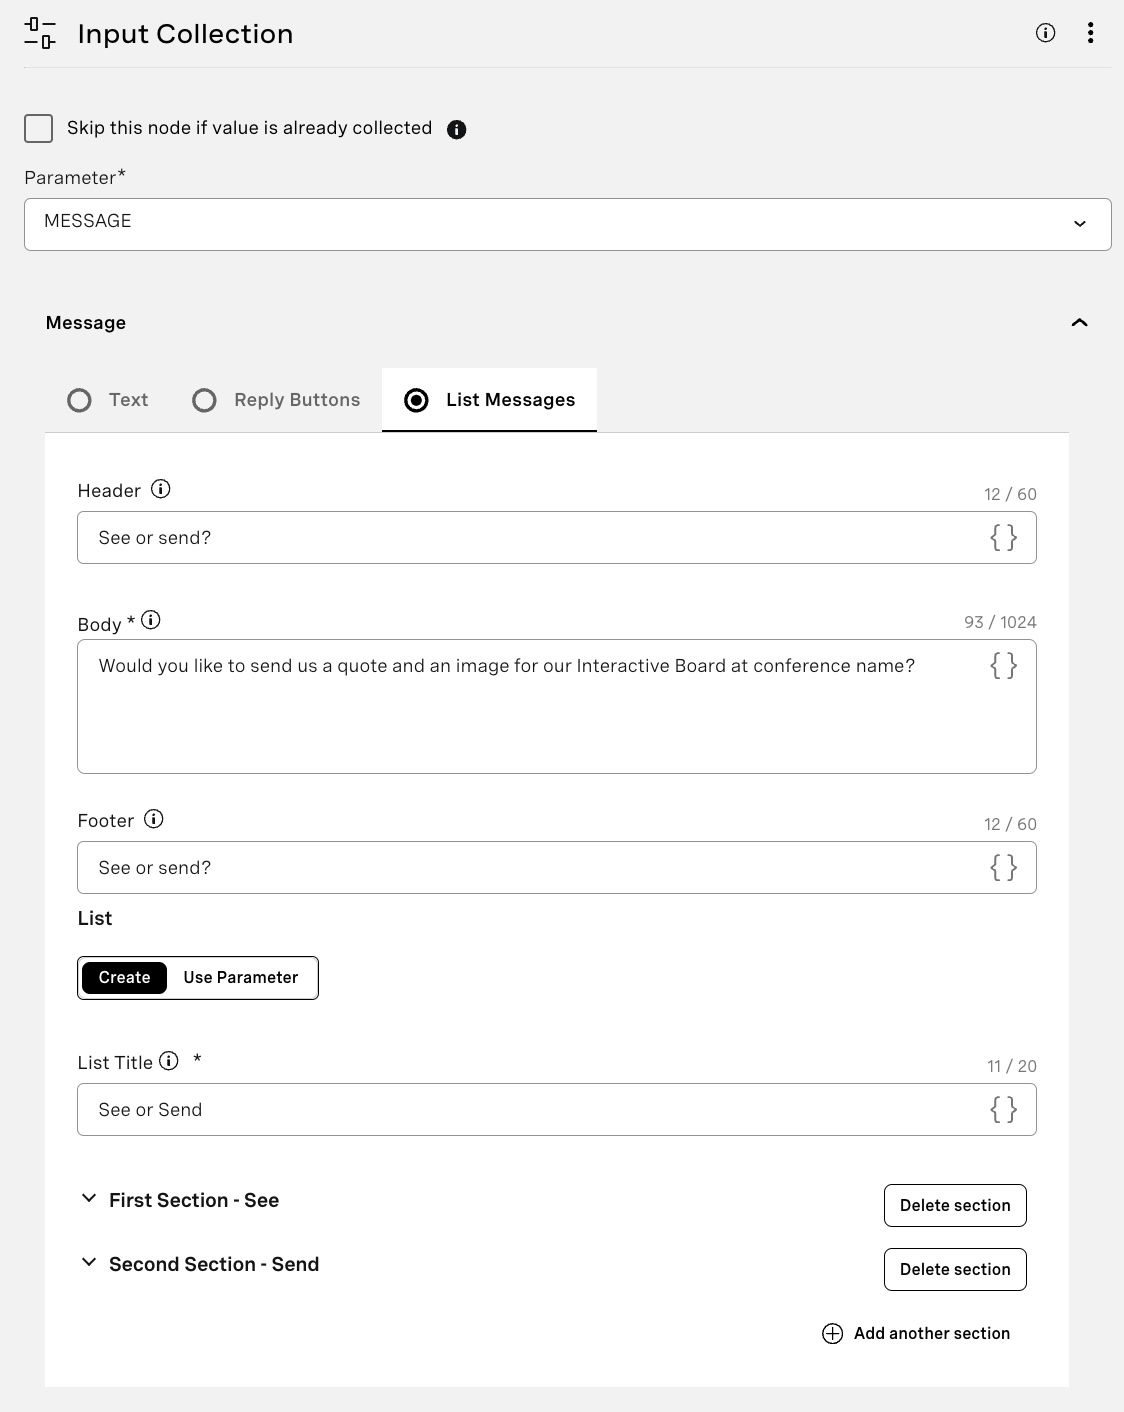Image resolution: width=1124 pixels, height=1412 pixels.
Task: Click the info icon next to Body
Action: click(151, 620)
